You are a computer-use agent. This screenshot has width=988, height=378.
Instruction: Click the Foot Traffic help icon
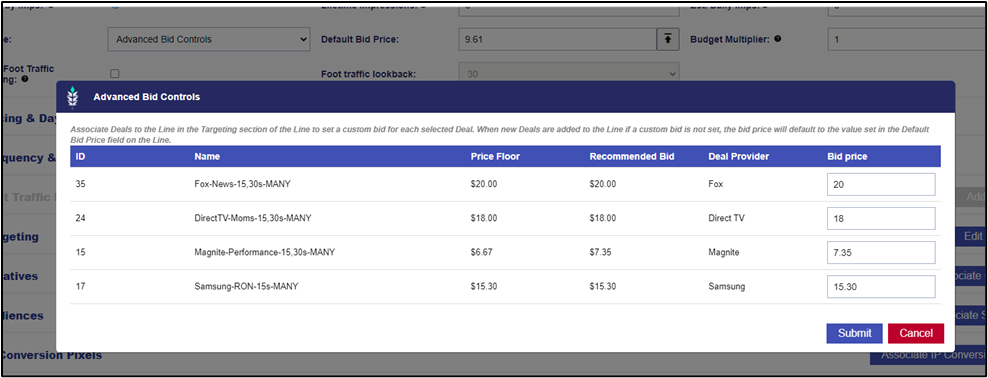point(25,79)
